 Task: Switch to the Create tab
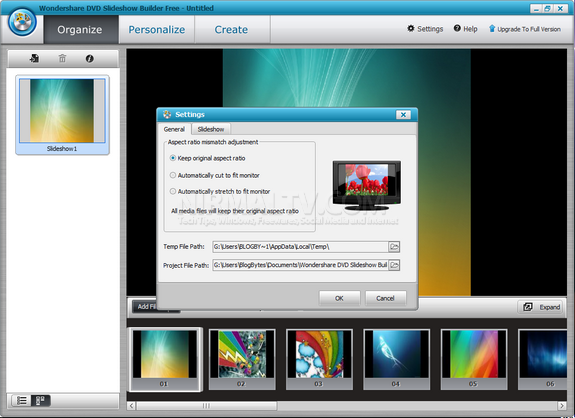231,29
